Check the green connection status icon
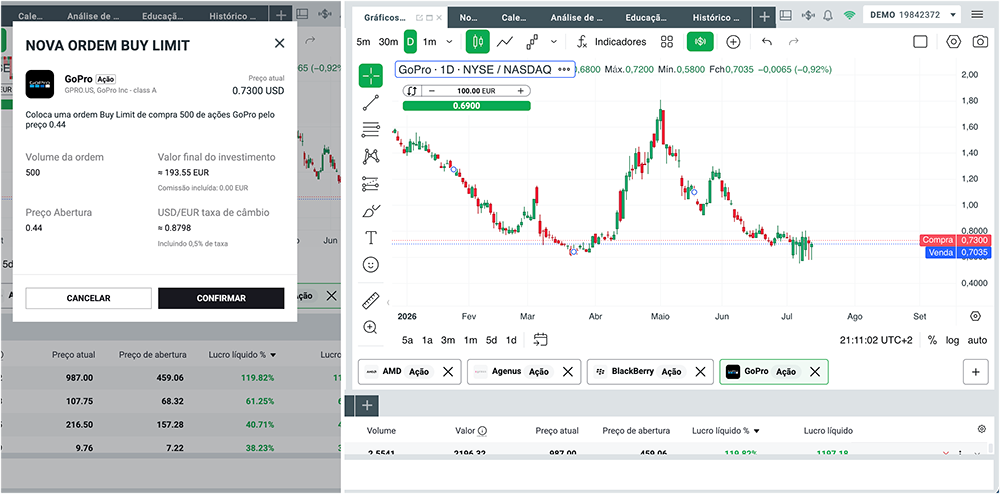 849,15
